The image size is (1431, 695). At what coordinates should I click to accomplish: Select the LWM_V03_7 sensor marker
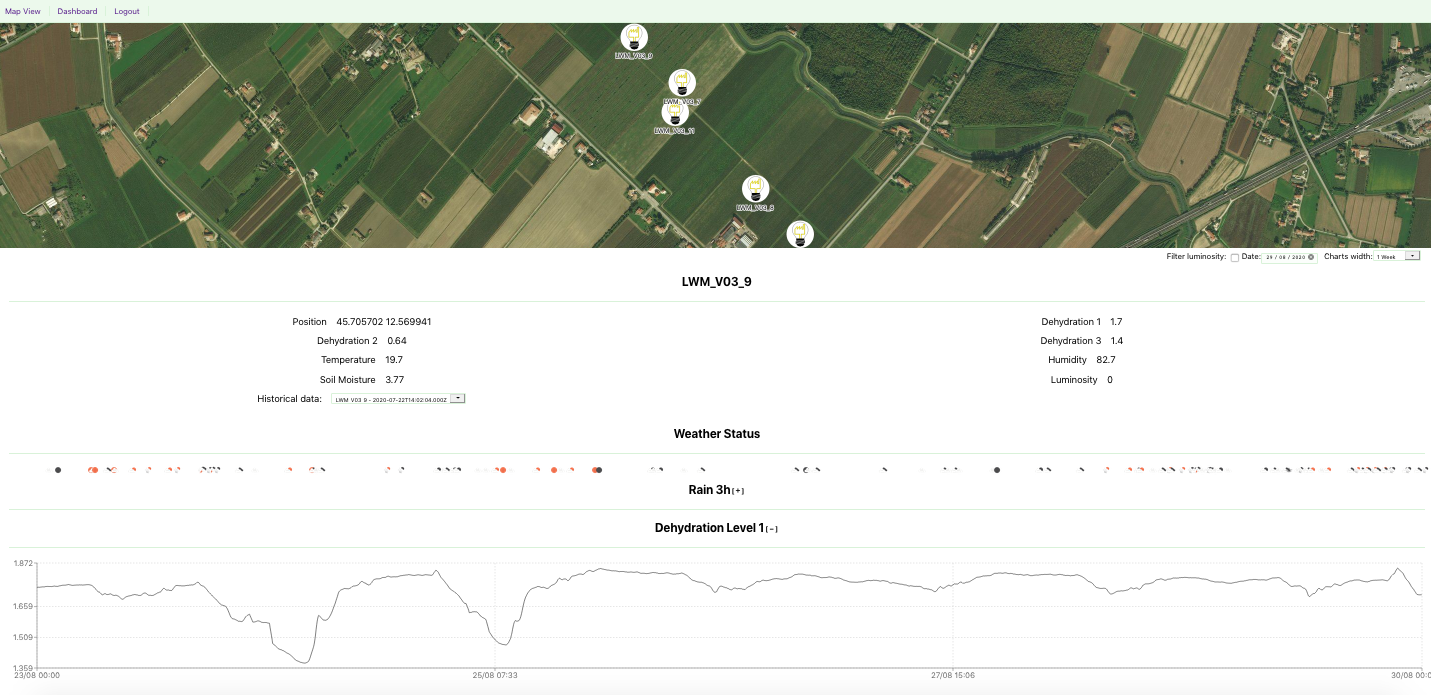682,82
